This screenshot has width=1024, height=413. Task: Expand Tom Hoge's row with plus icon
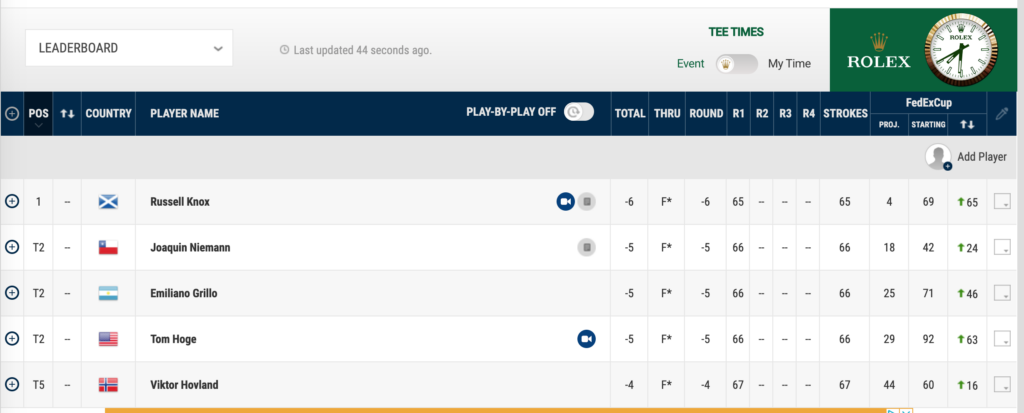12,339
